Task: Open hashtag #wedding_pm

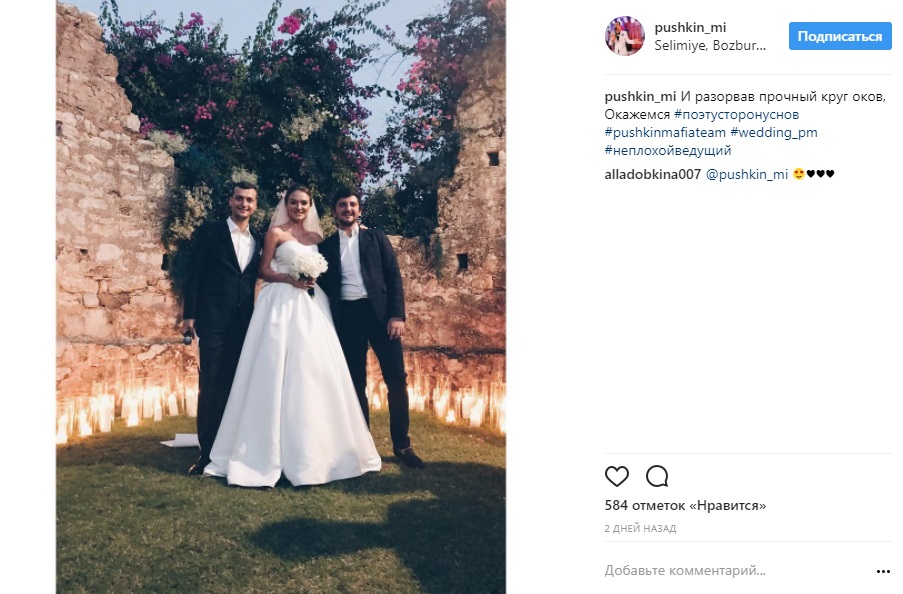Action: 773,133
